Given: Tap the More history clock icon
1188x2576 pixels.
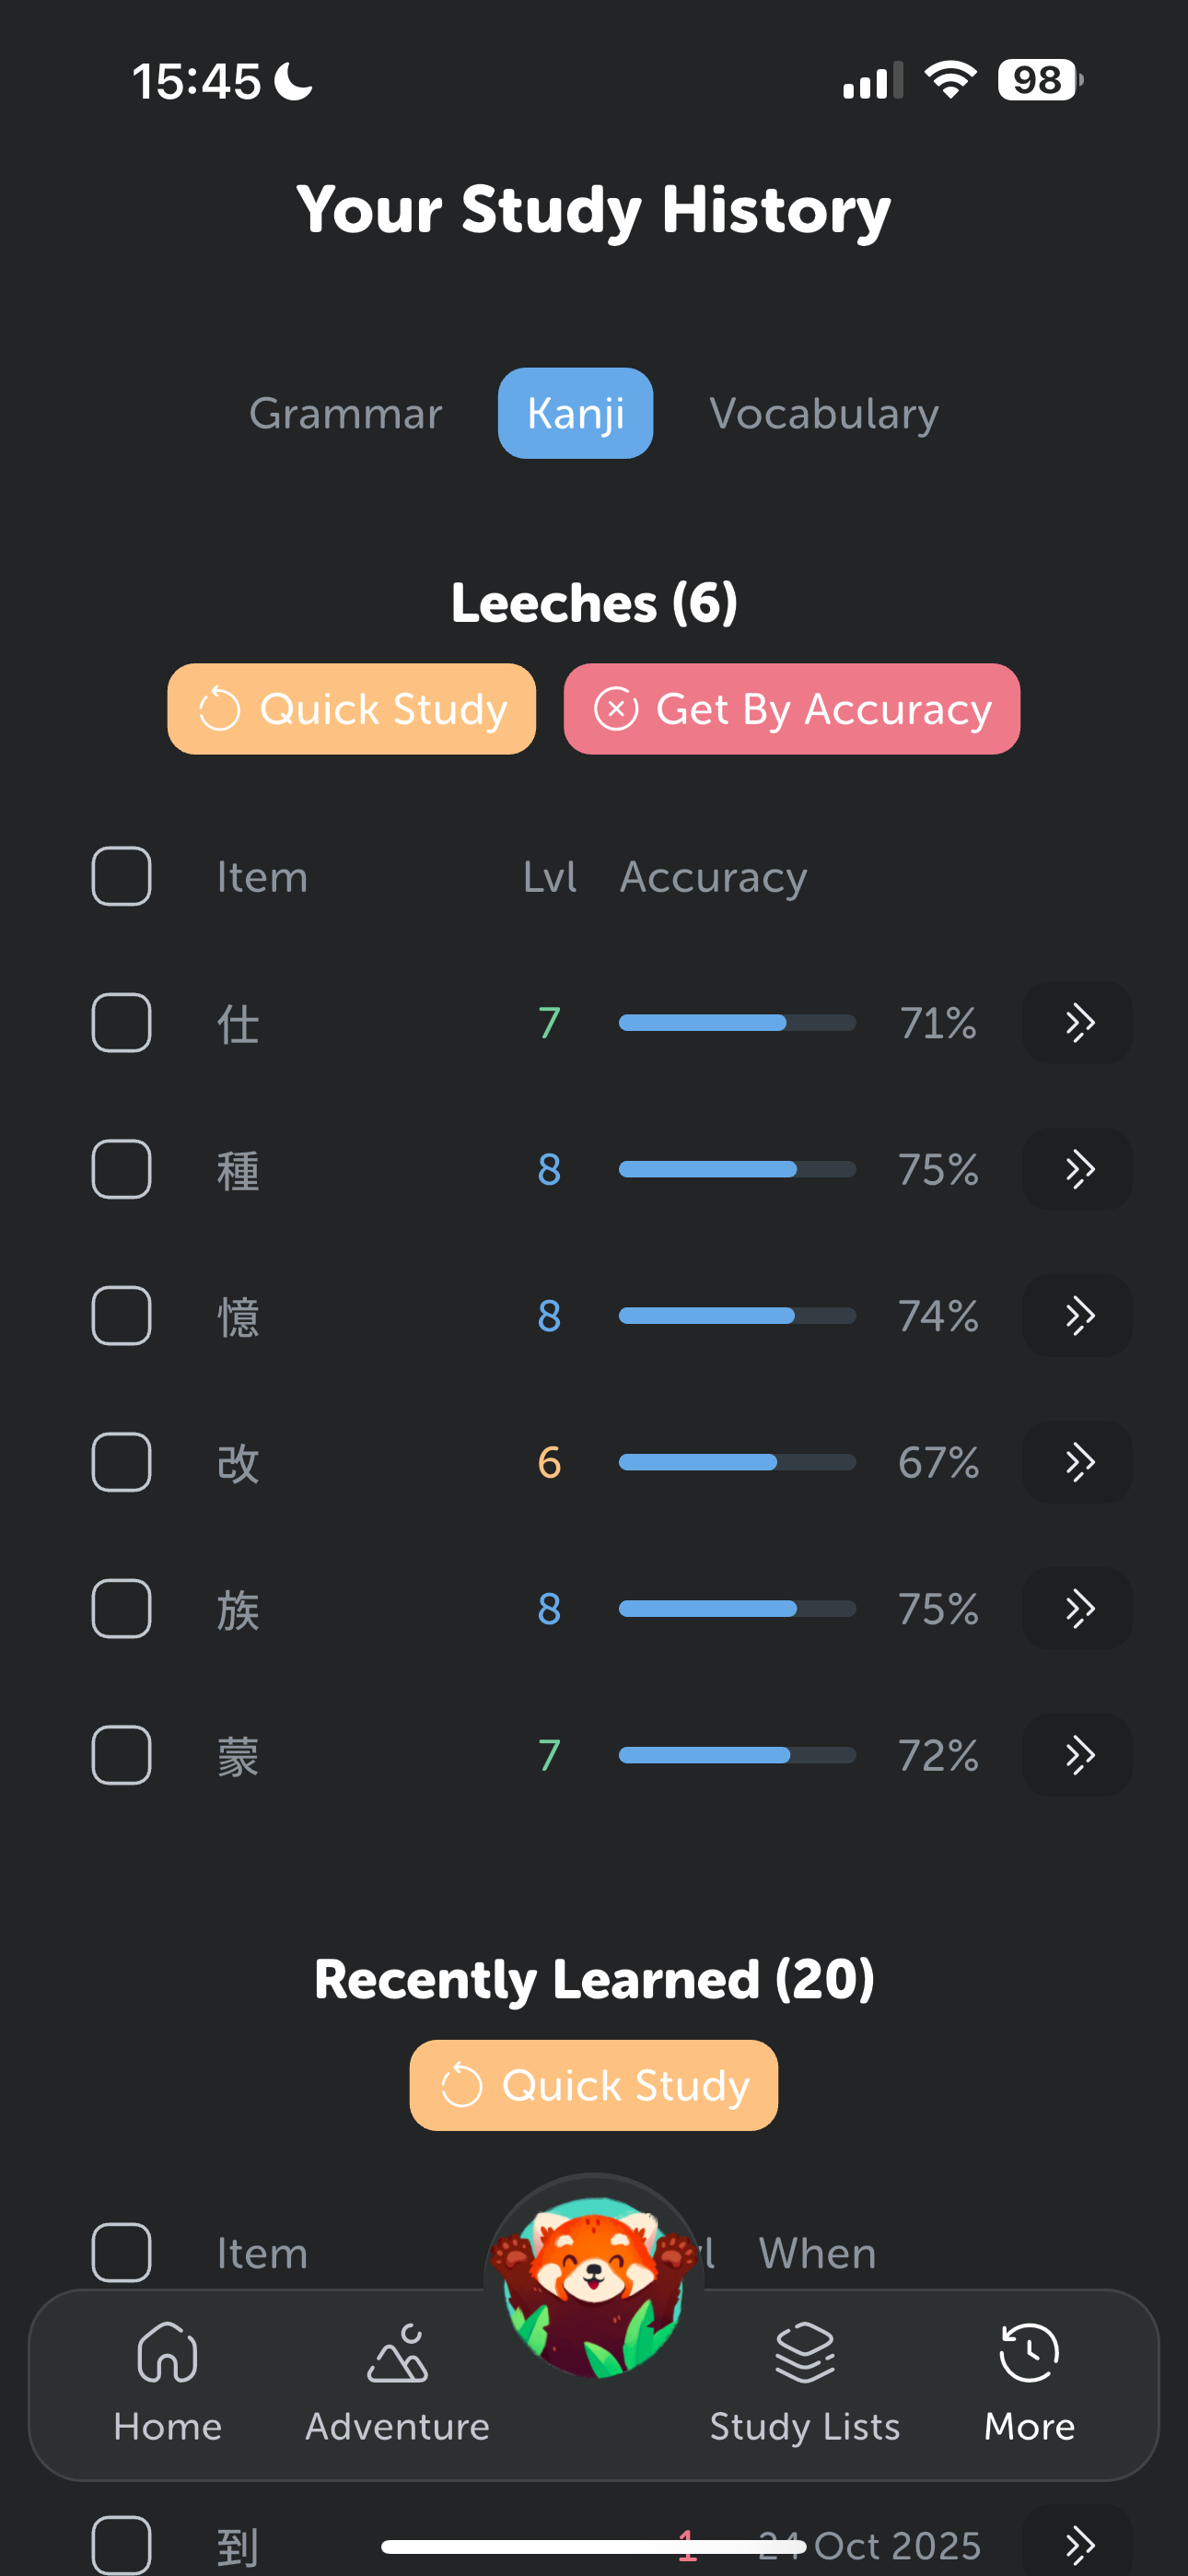Looking at the screenshot, I should click(1029, 2353).
